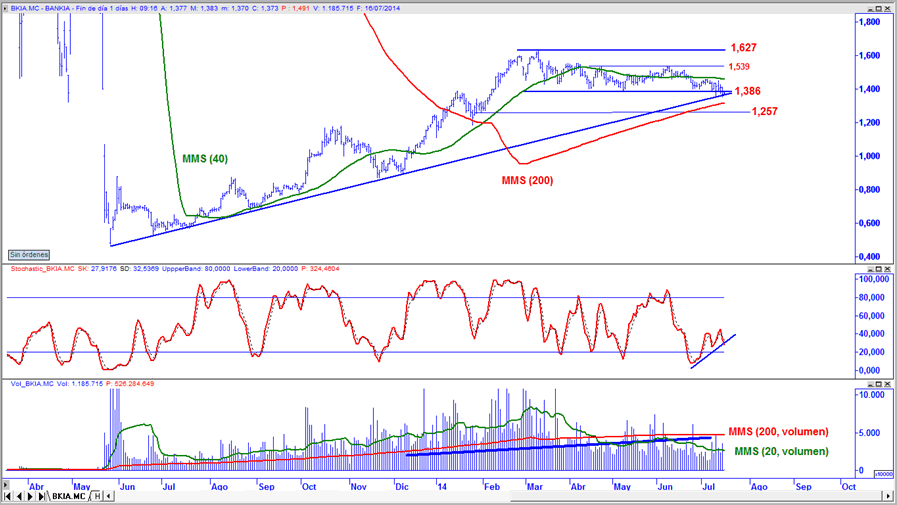Screen dimensions: 897x505
Task: Click the 1,000 price axis value
Action: (x=869, y=156)
